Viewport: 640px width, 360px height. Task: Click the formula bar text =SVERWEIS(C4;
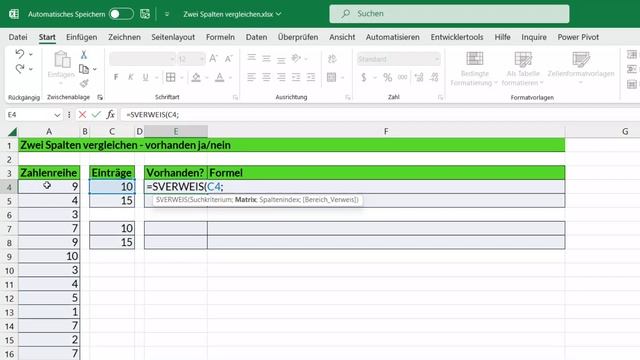(x=152, y=115)
